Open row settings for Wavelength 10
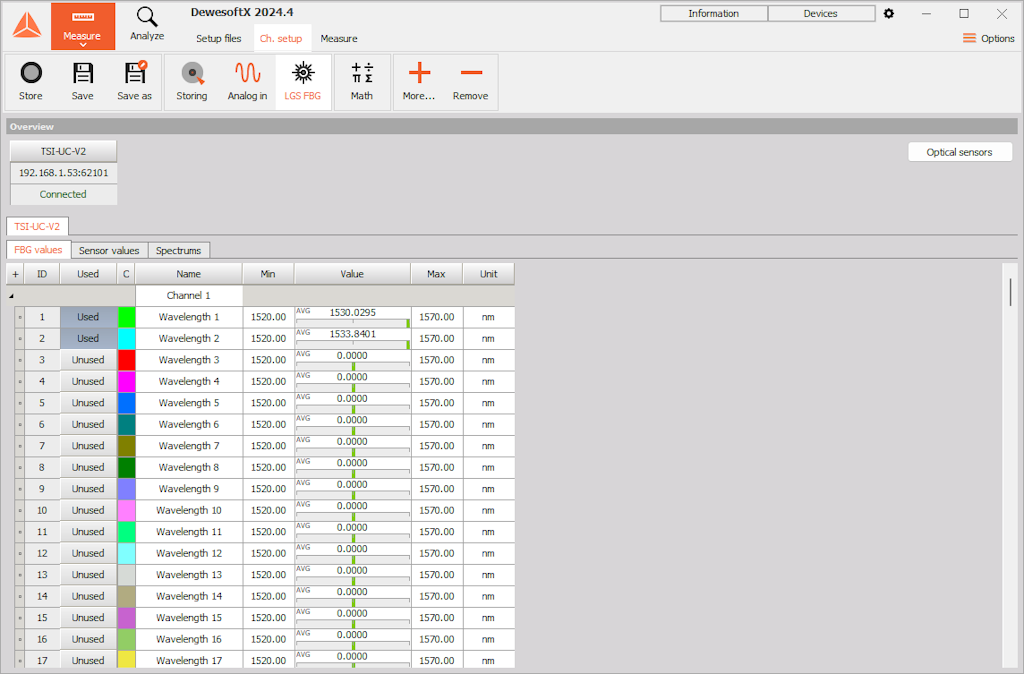This screenshot has width=1024, height=674. pyautogui.click(x=20, y=511)
